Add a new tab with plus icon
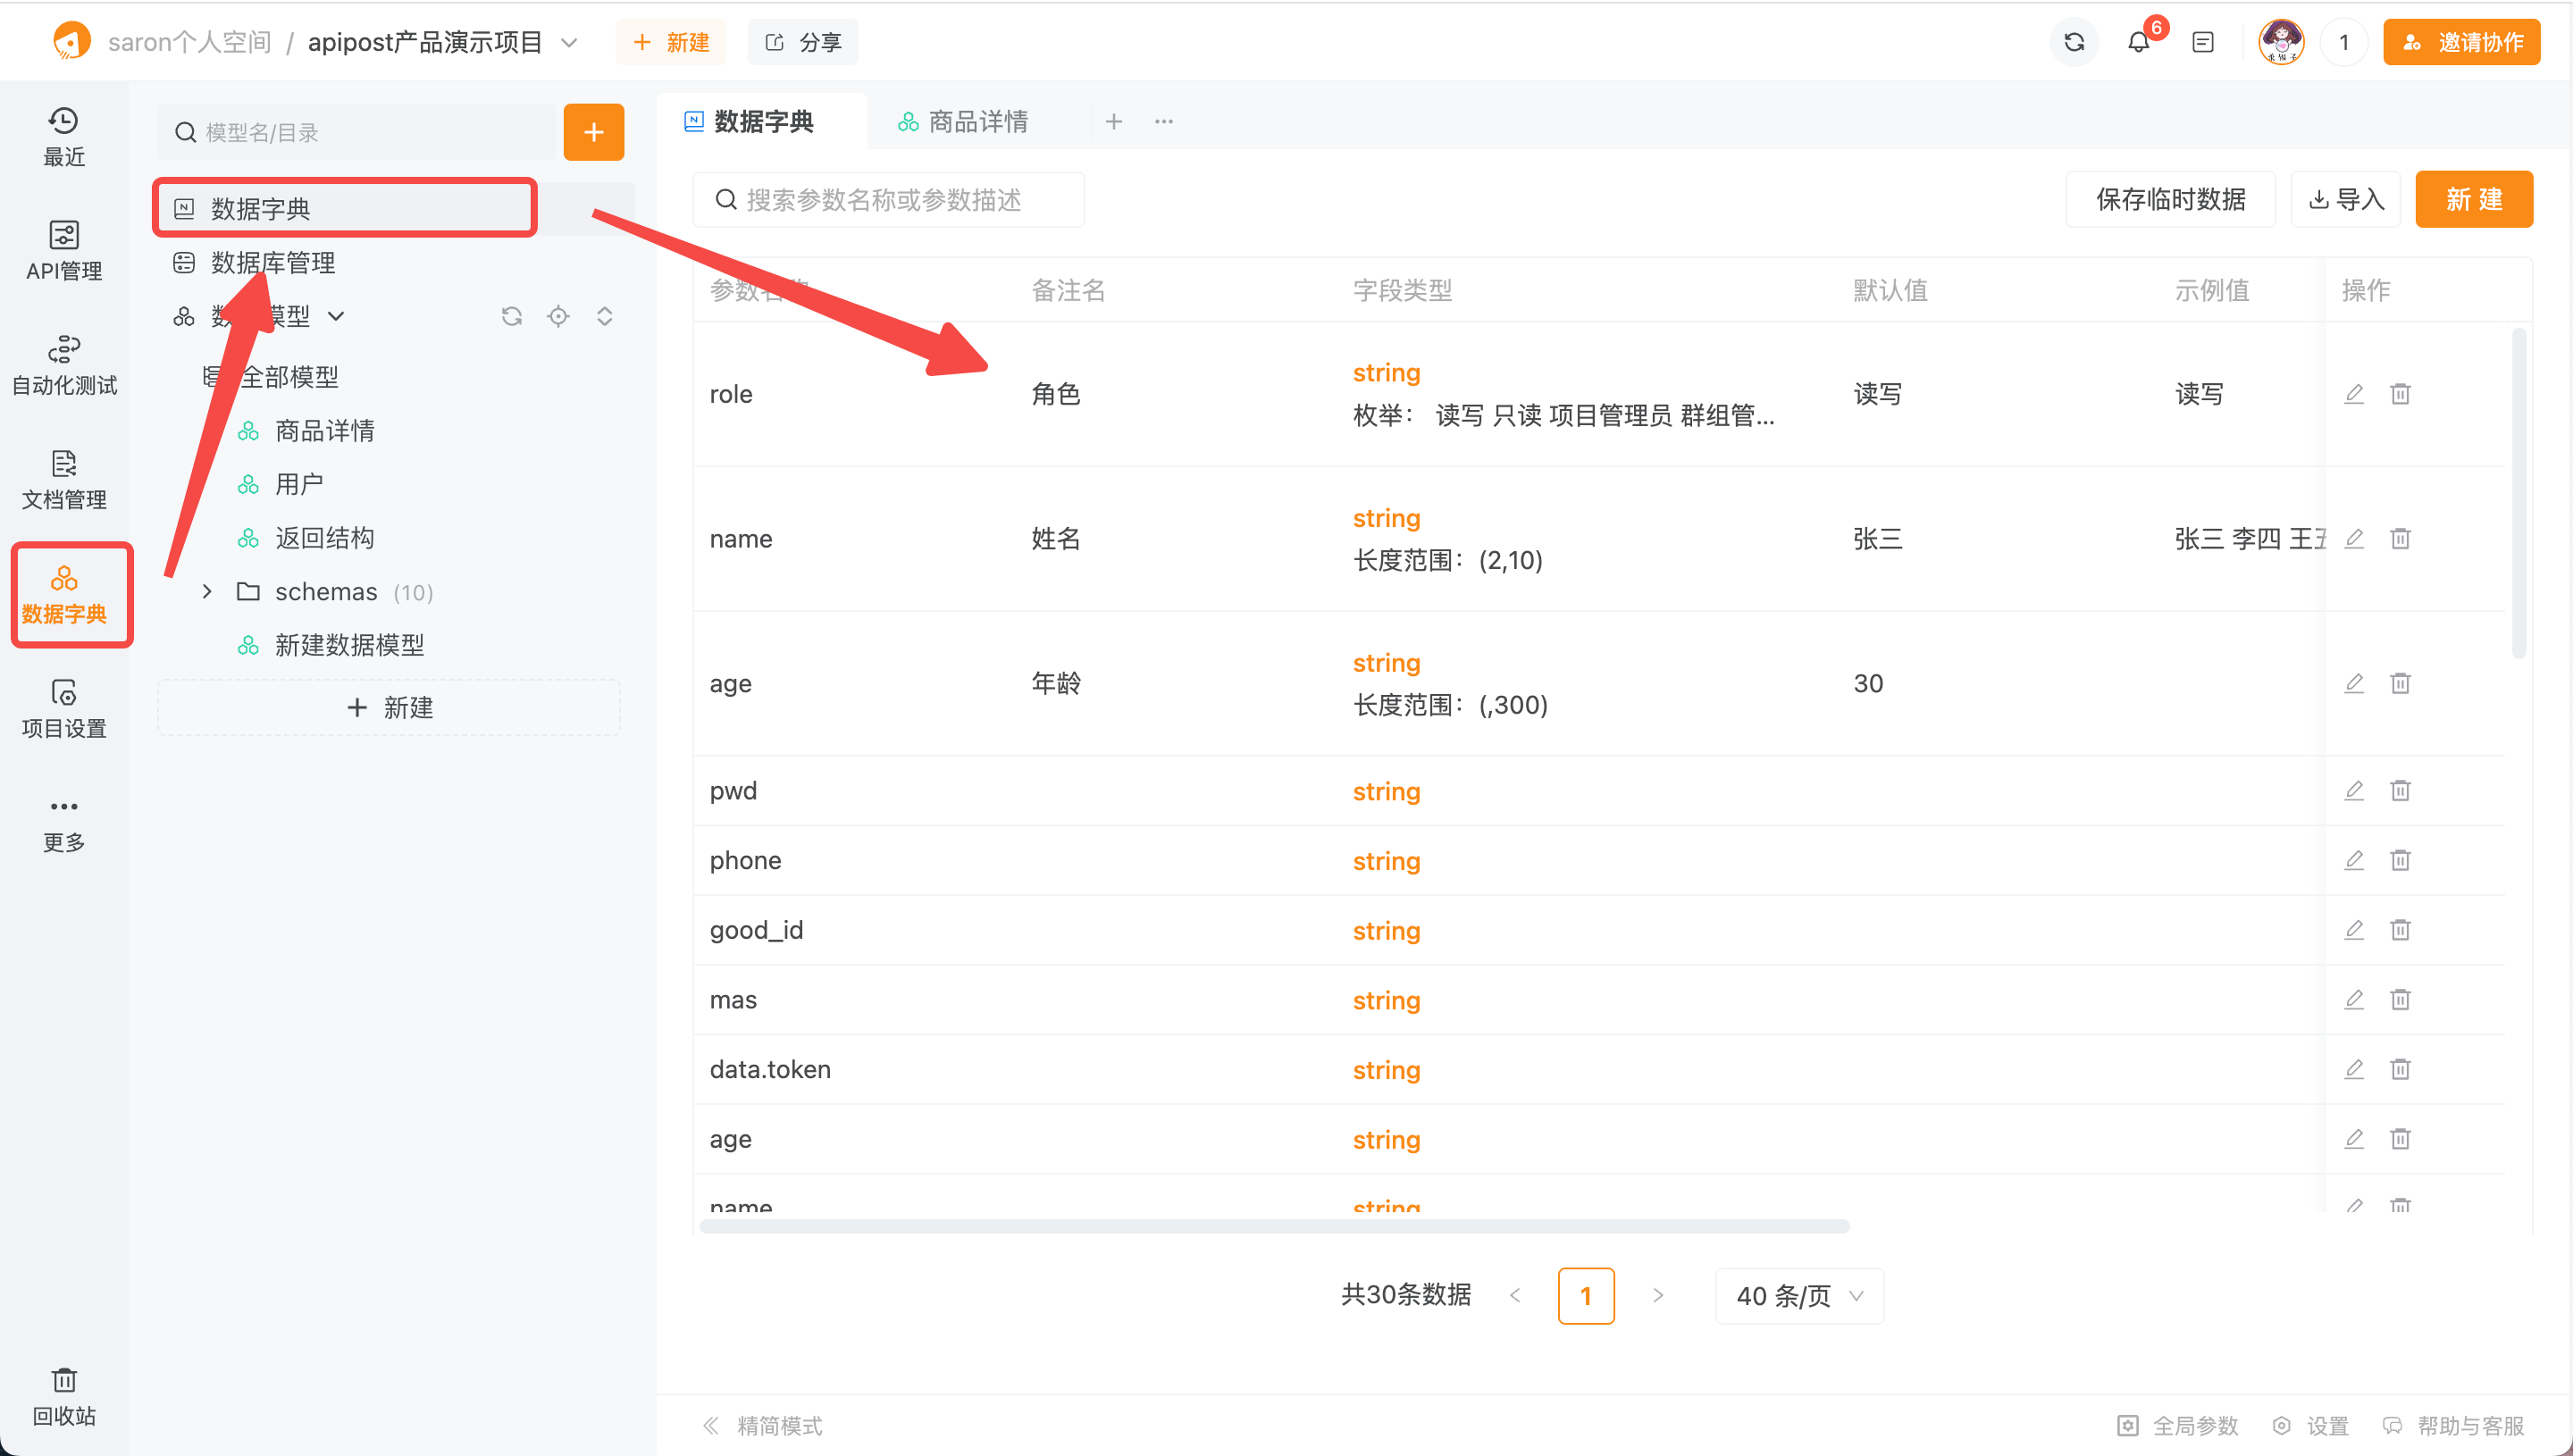Image resolution: width=2573 pixels, height=1456 pixels. point(1114,122)
